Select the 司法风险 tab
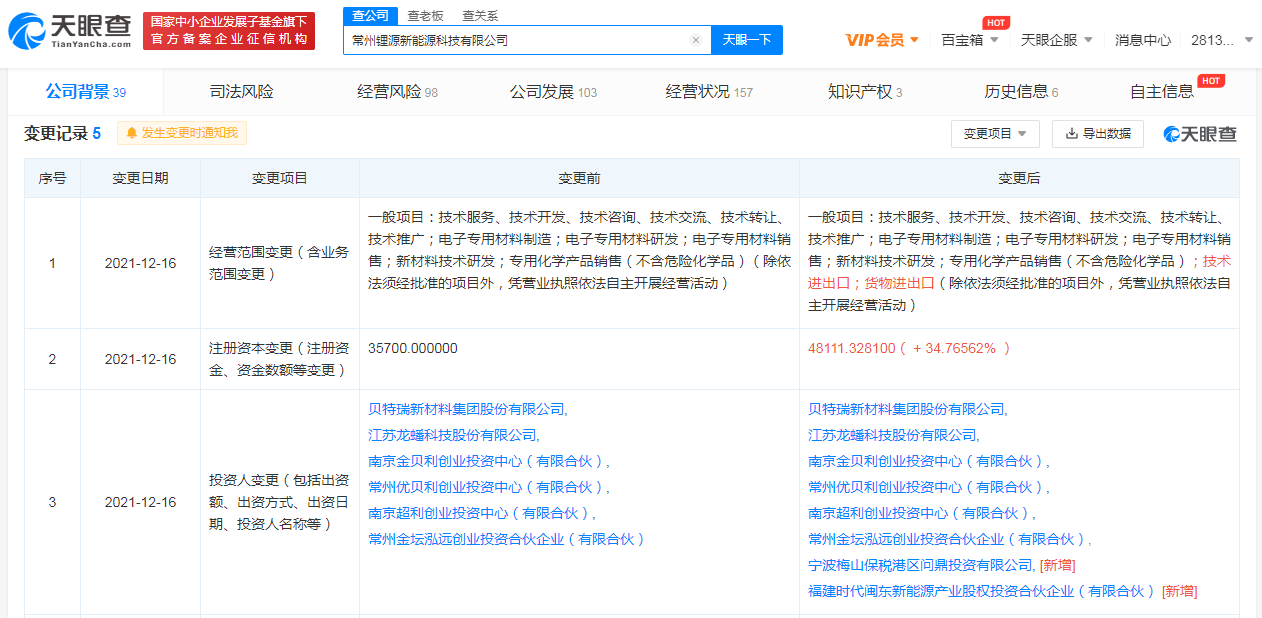1262x618 pixels. click(241, 92)
